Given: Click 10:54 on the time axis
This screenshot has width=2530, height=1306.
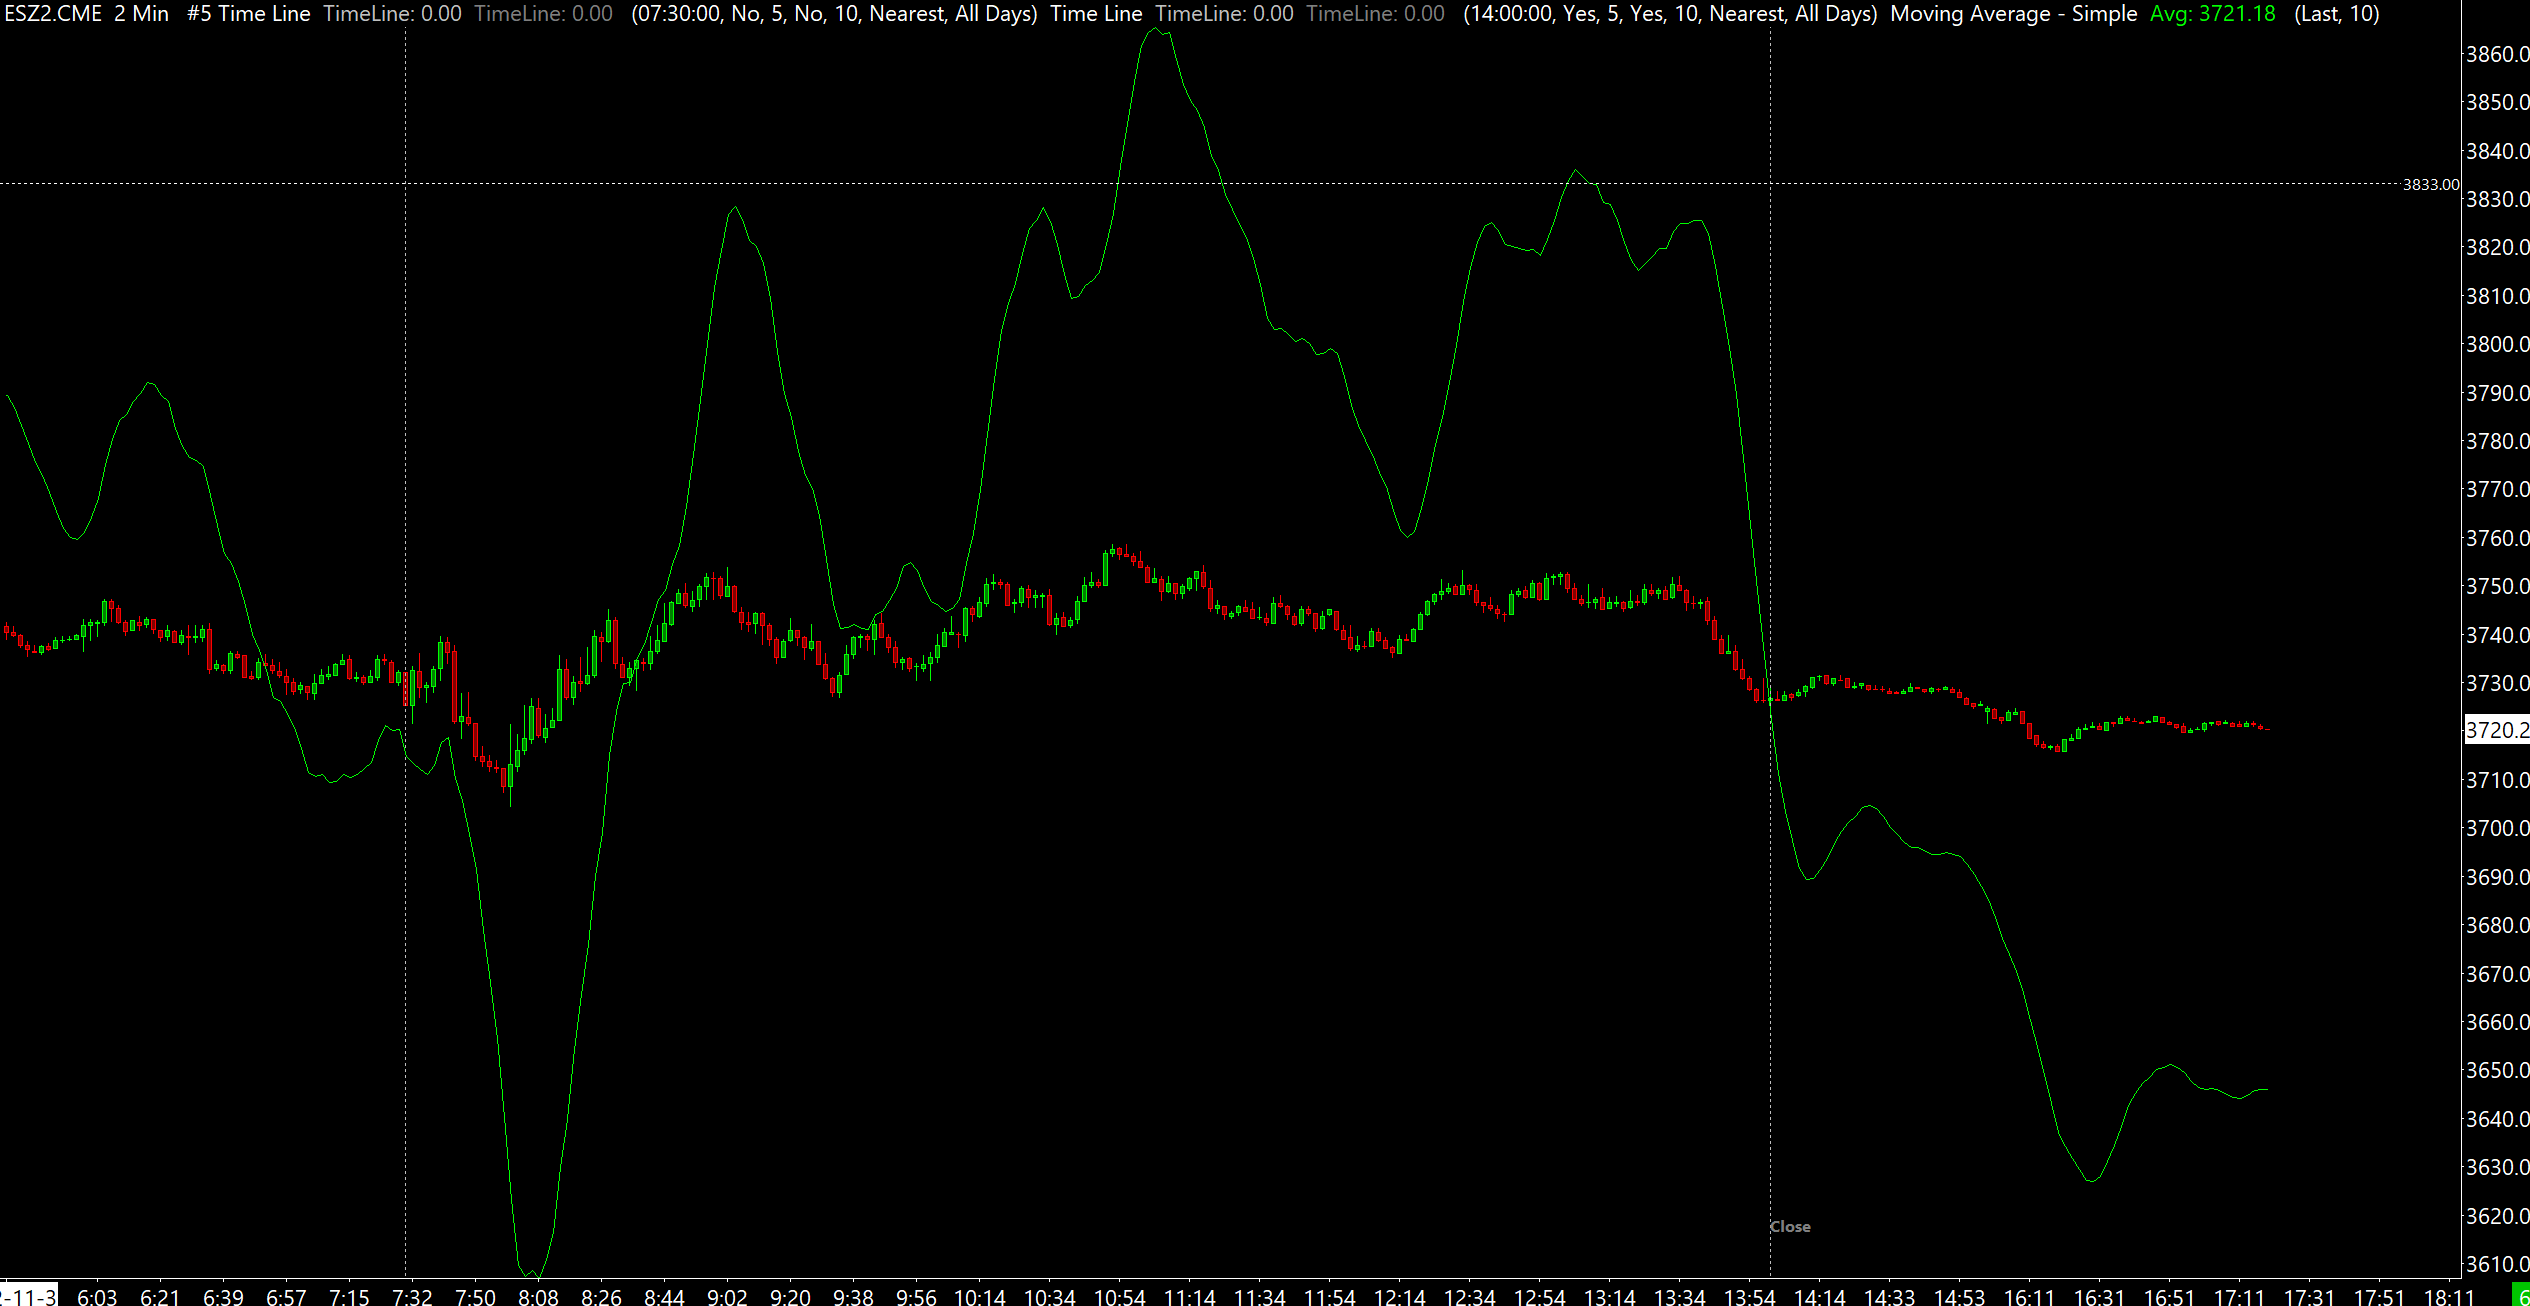Looking at the screenshot, I should point(1119,1297).
